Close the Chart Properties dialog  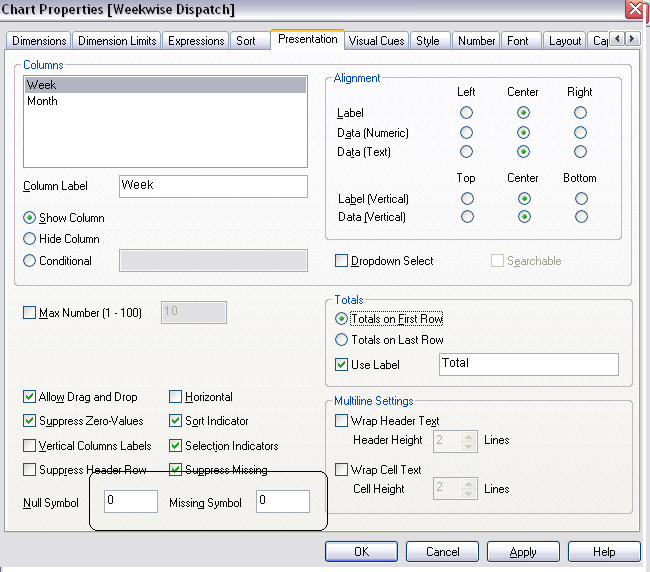[634, 10]
